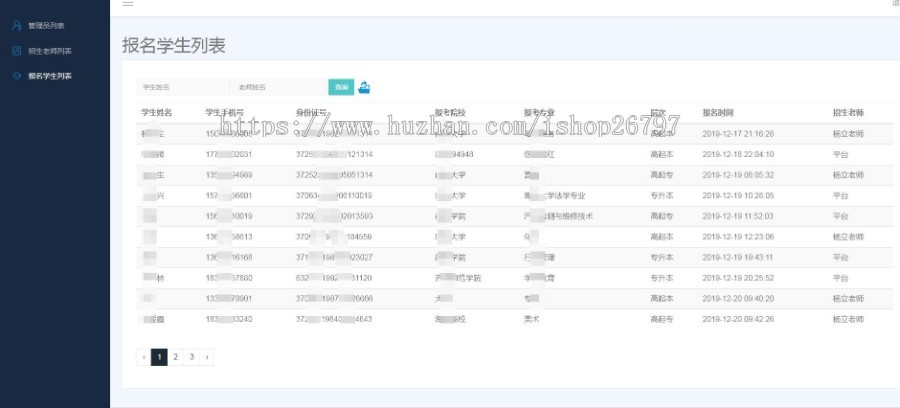Image resolution: width=900 pixels, height=408 pixels.
Task: Click 高起本 in the 22:04:10 row
Action: click(662, 154)
